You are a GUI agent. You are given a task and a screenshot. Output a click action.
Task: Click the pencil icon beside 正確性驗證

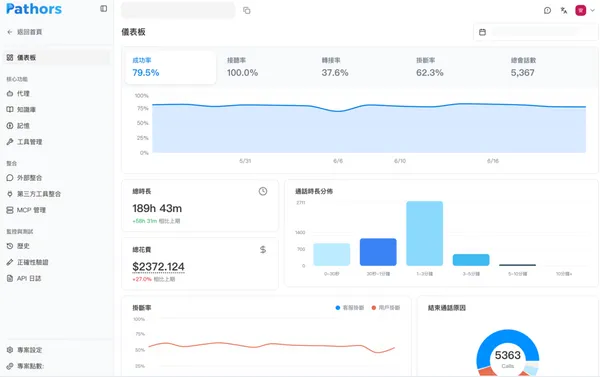(x=10, y=262)
